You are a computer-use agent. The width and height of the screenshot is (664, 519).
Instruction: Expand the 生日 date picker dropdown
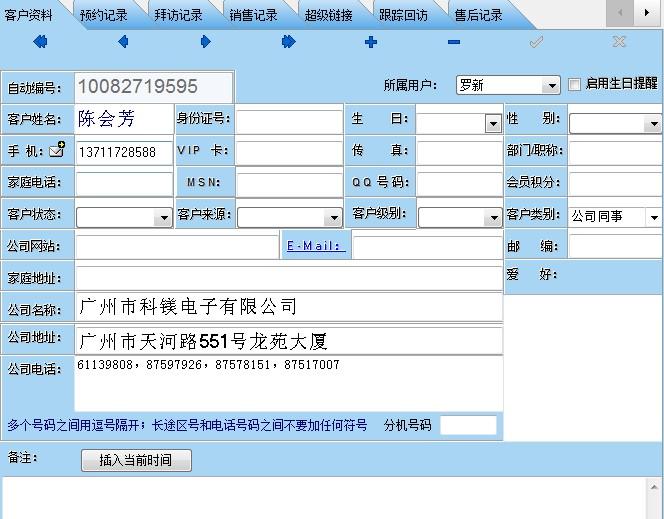pos(492,124)
